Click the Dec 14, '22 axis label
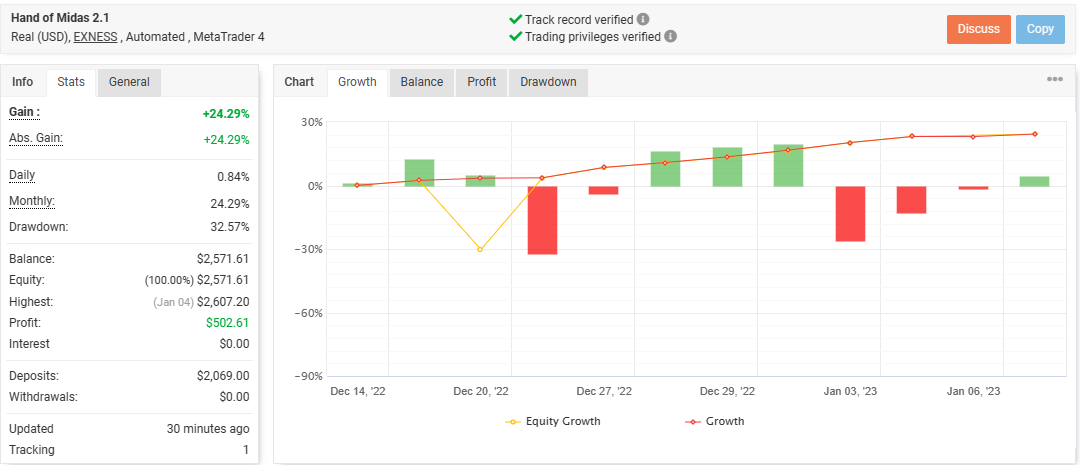The image size is (1080, 465). pyautogui.click(x=358, y=391)
